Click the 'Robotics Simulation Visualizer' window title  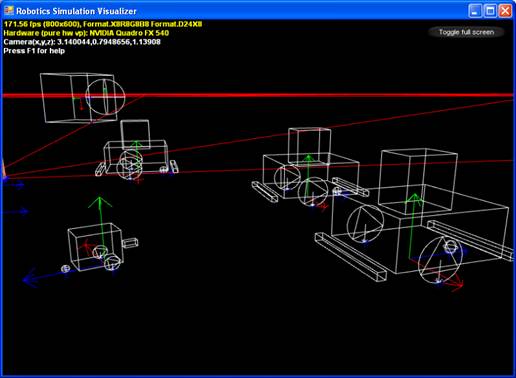(76, 11)
